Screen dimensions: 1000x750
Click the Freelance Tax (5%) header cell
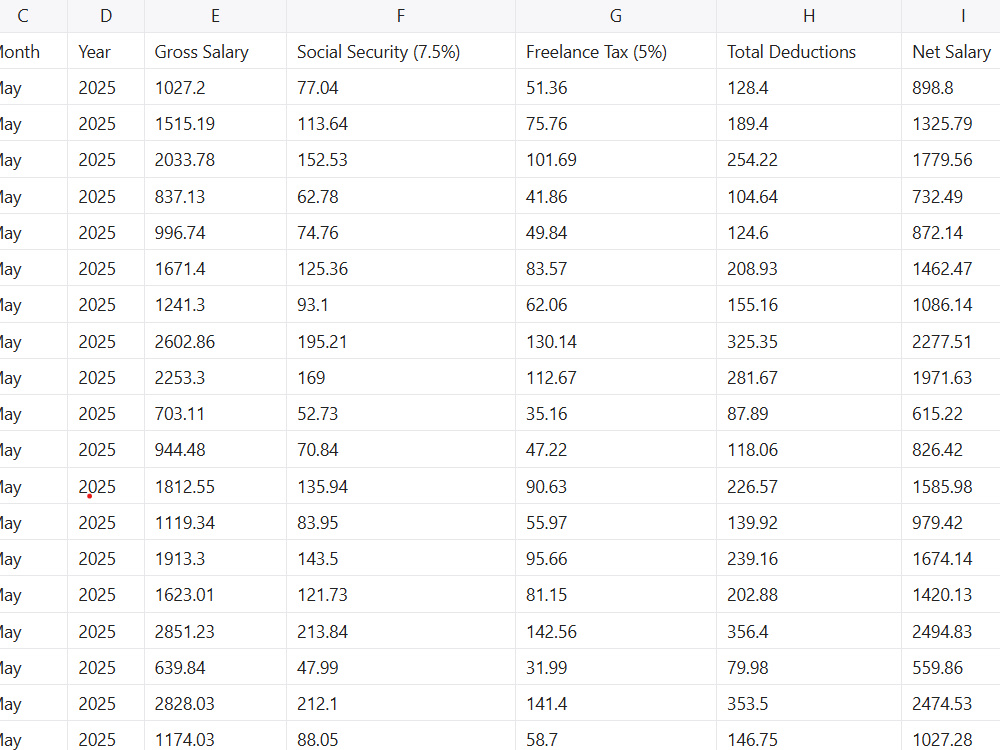click(x=616, y=51)
